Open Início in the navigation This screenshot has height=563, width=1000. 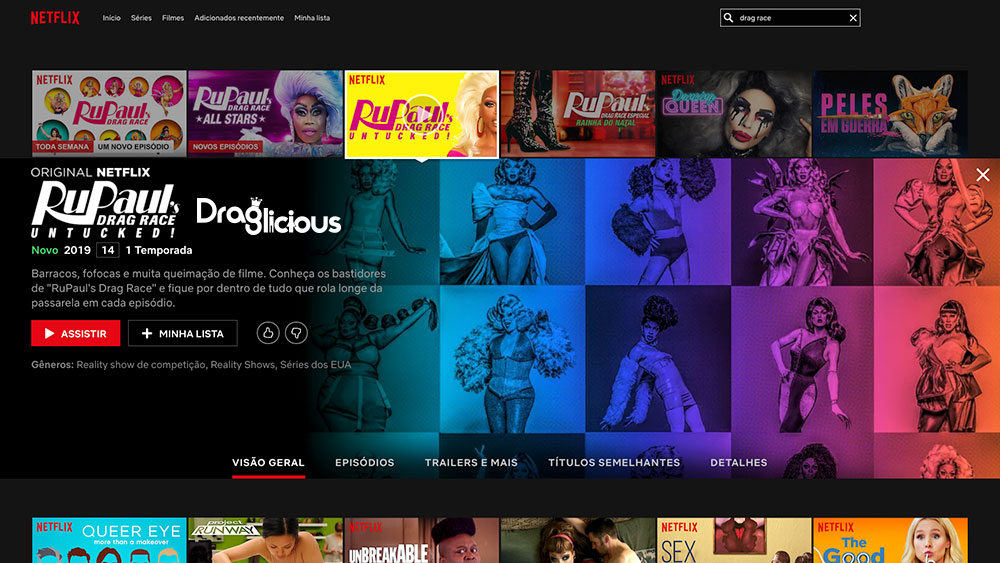tap(112, 18)
